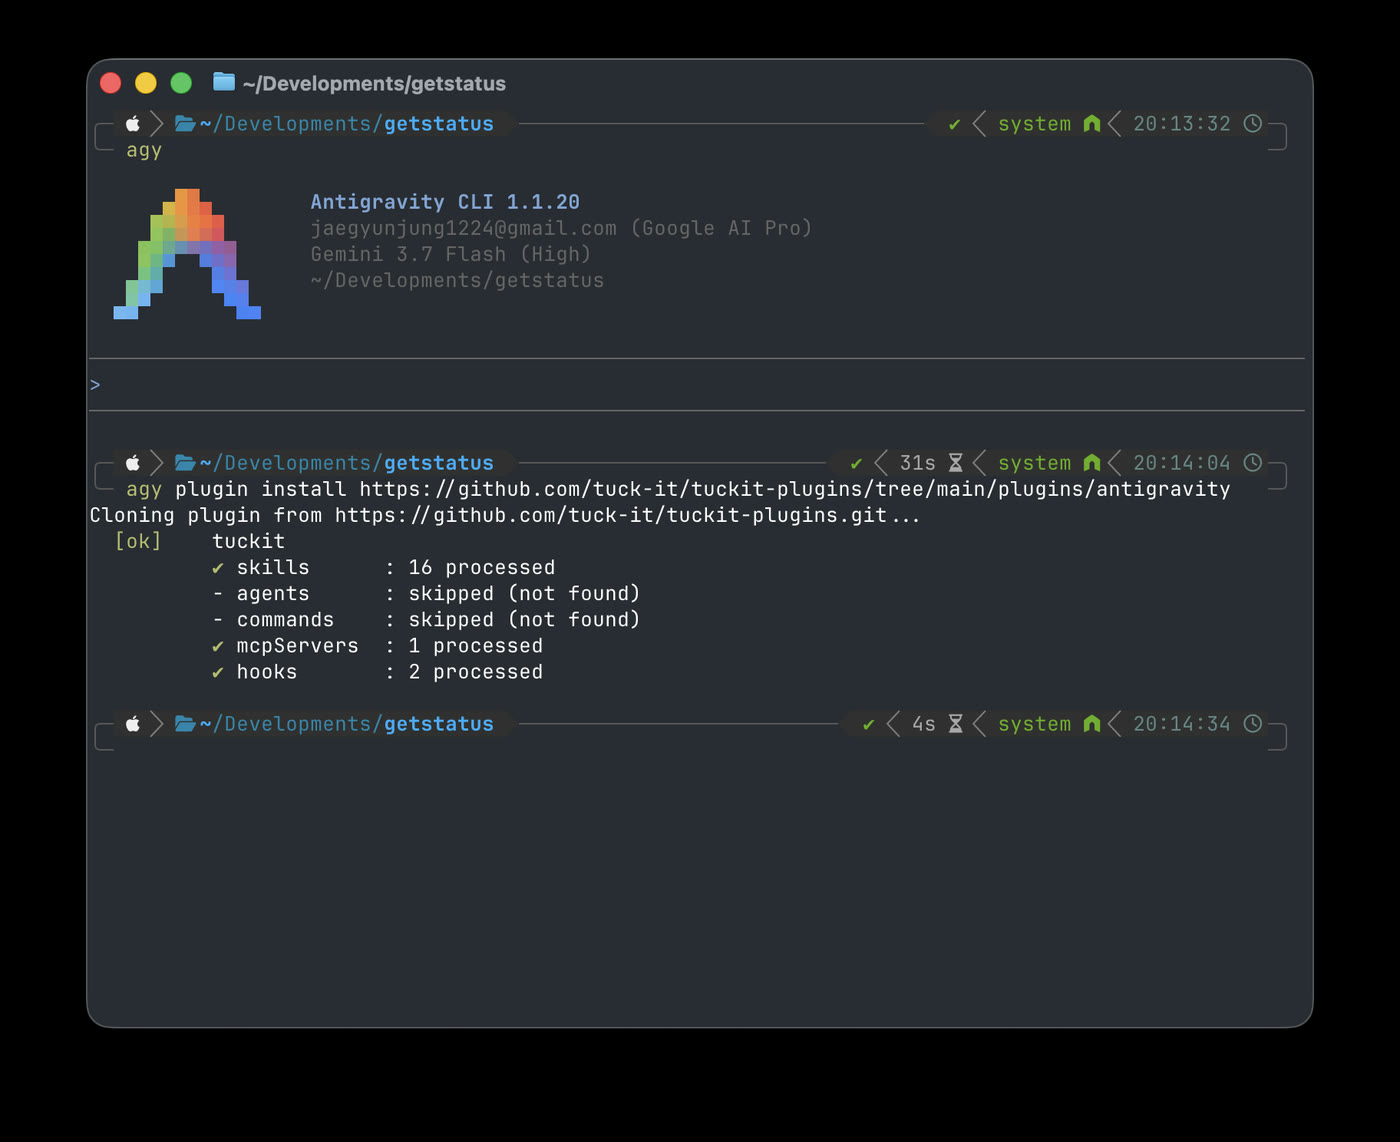
Task: Click the text Gemini 3.7 Flash (High)
Action: [x=451, y=254]
